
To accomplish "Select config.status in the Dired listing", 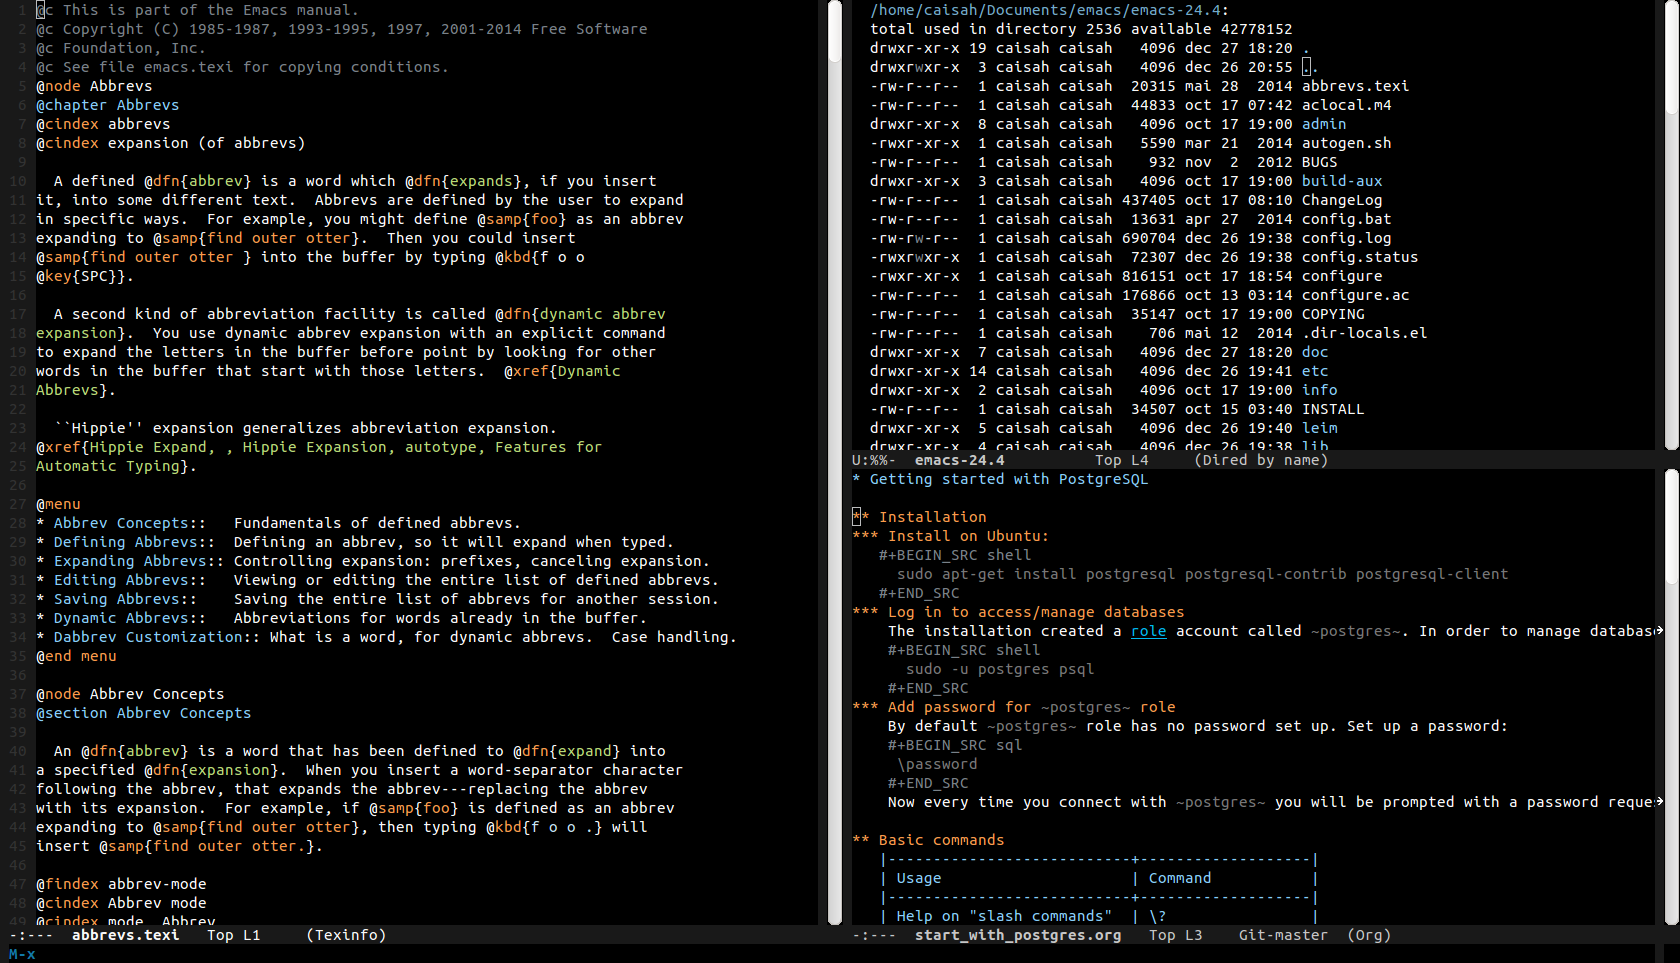I will click(1360, 257).
